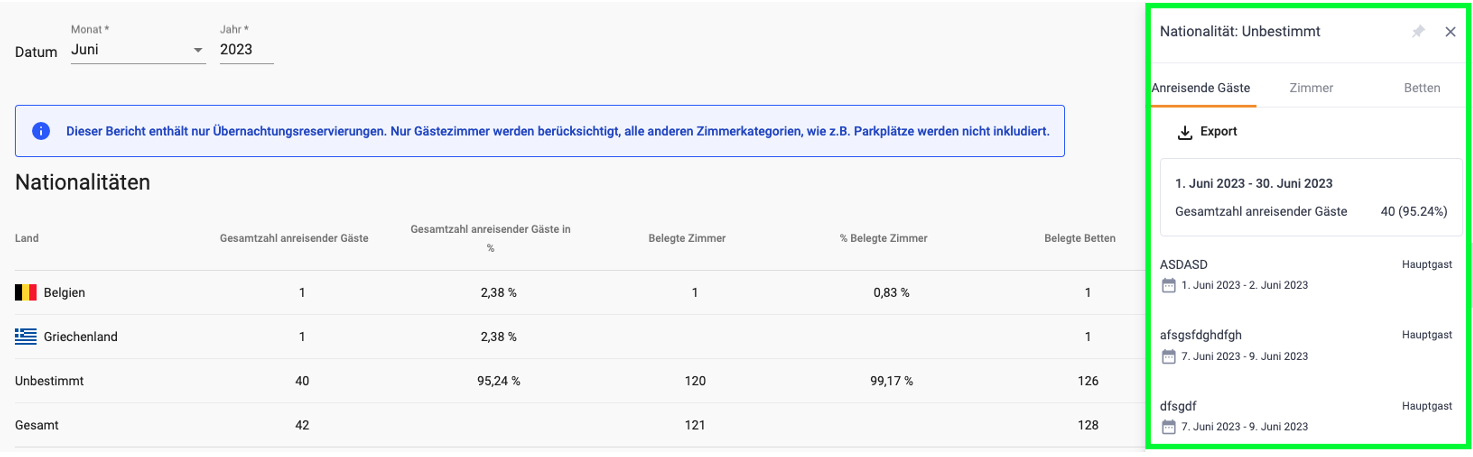Image resolution: width=1473 pixels, height=457 pixels.
Task: Click calendar icon under ASDASD guest
Action: point(1168,285)
